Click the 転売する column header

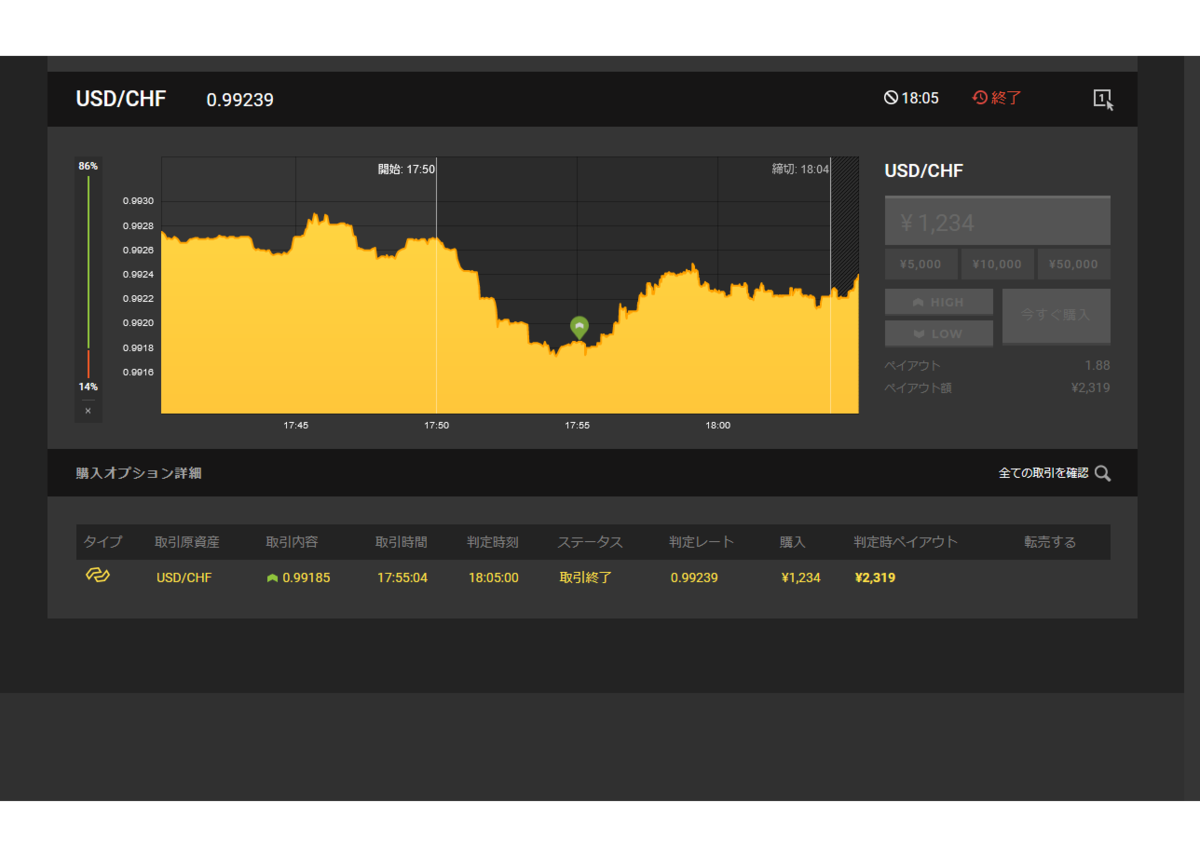(x=1050, y=542)
